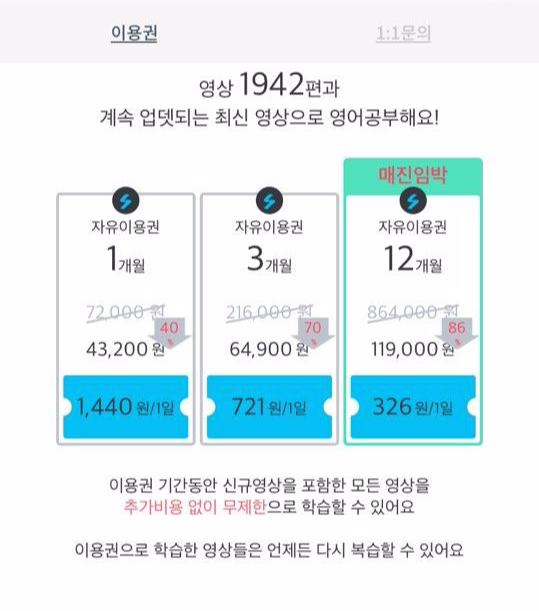Open the 1:1문의 tab
The width and height of the screenshot is (539, 611).
click(x=403, y=34)
